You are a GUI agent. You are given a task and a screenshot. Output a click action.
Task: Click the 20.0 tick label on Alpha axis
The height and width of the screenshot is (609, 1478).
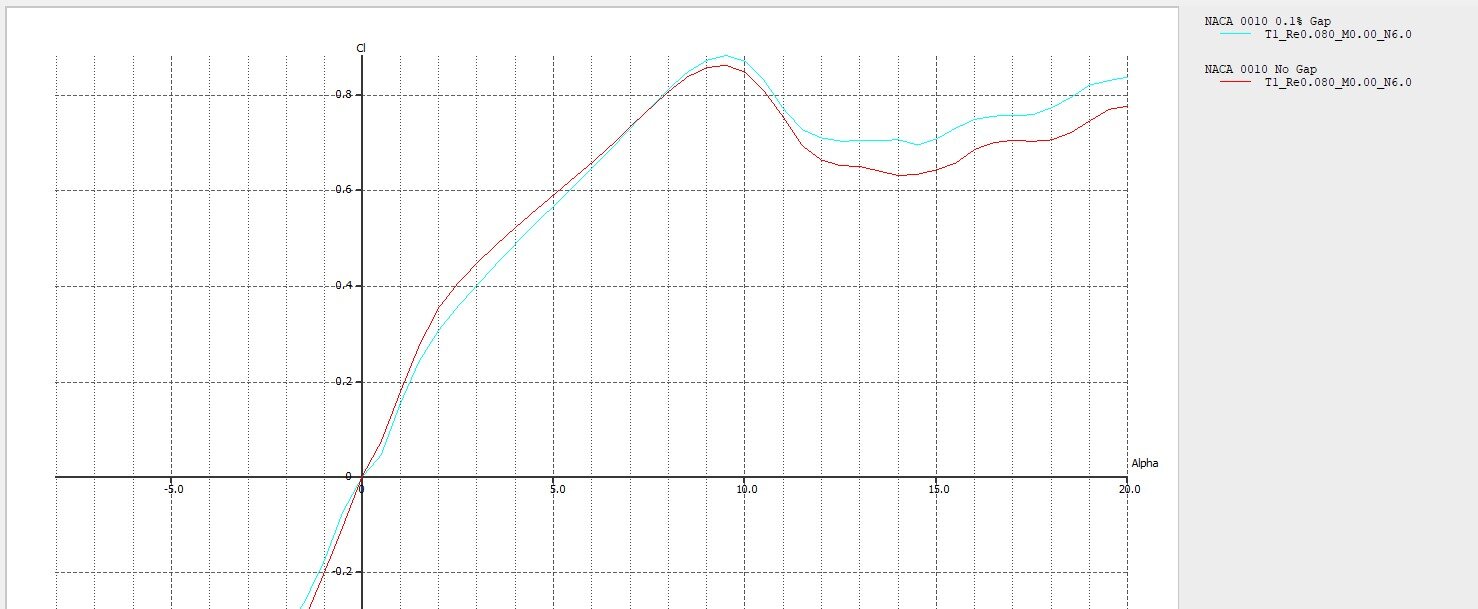click(x=1128, y=490)
